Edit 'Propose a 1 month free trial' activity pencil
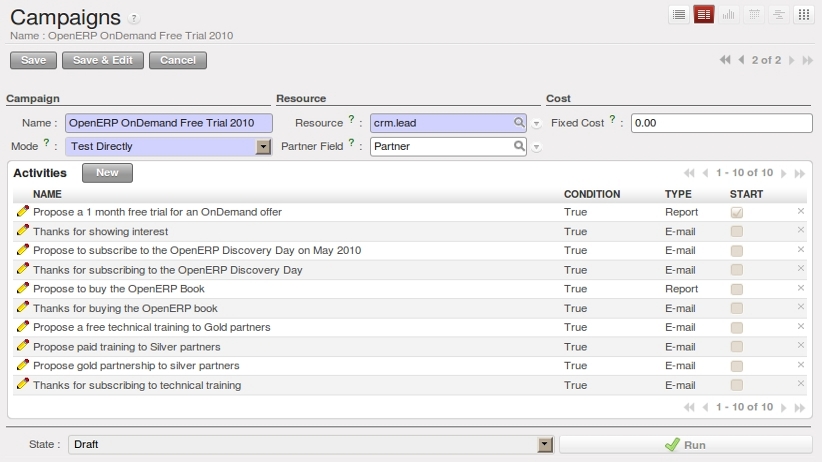822x462 pixels. (x=22, y=211)
